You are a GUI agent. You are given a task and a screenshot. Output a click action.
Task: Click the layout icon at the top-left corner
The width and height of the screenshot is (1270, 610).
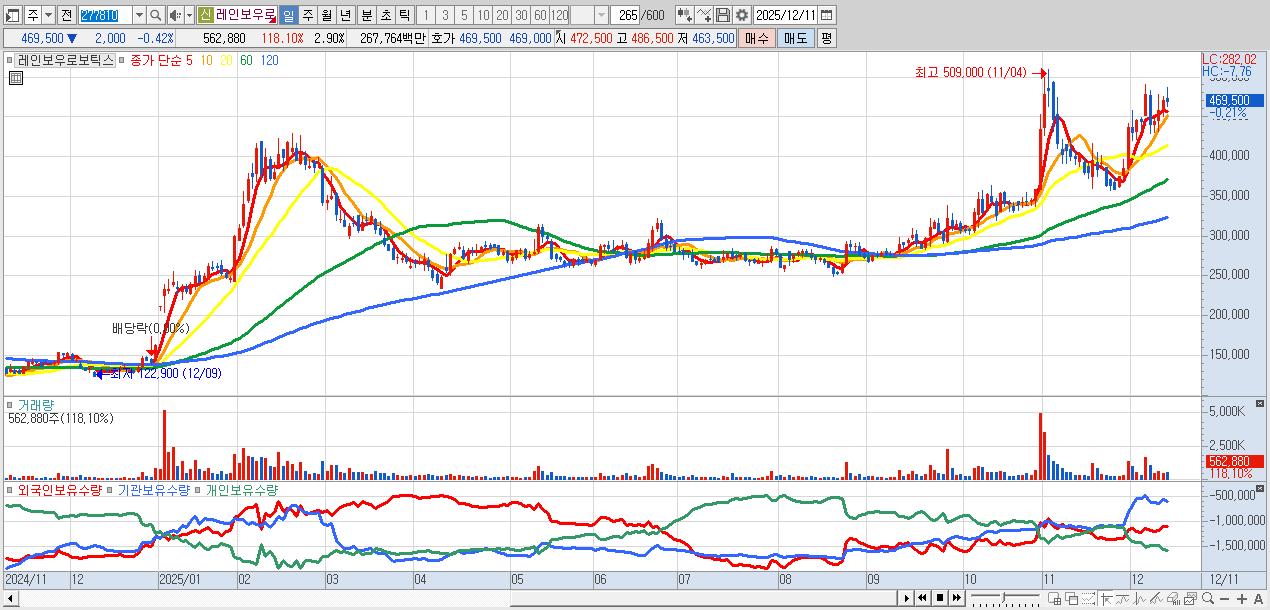tap(12, 15)
